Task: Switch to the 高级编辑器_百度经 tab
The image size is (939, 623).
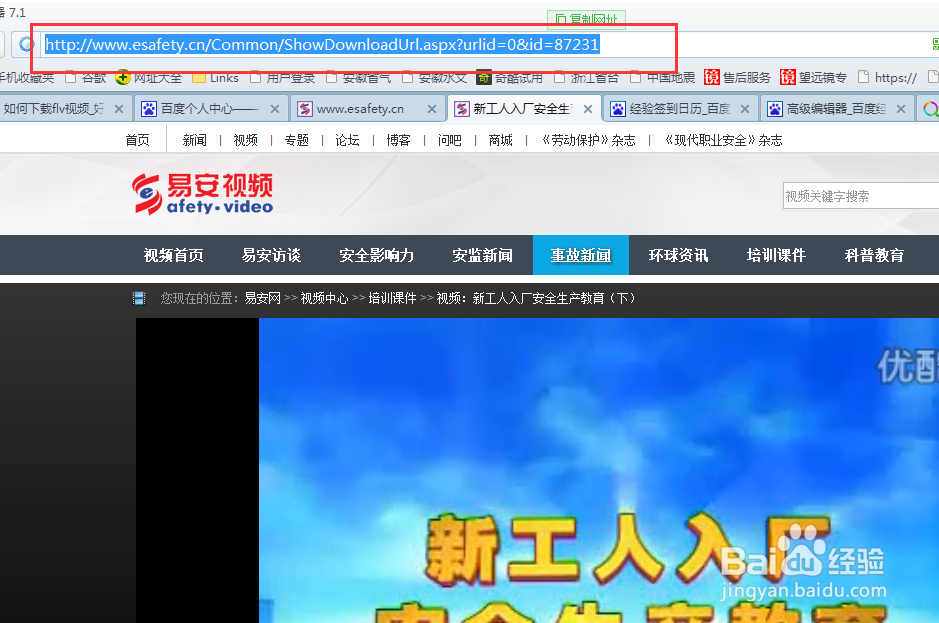Action: tap(836, 108)
